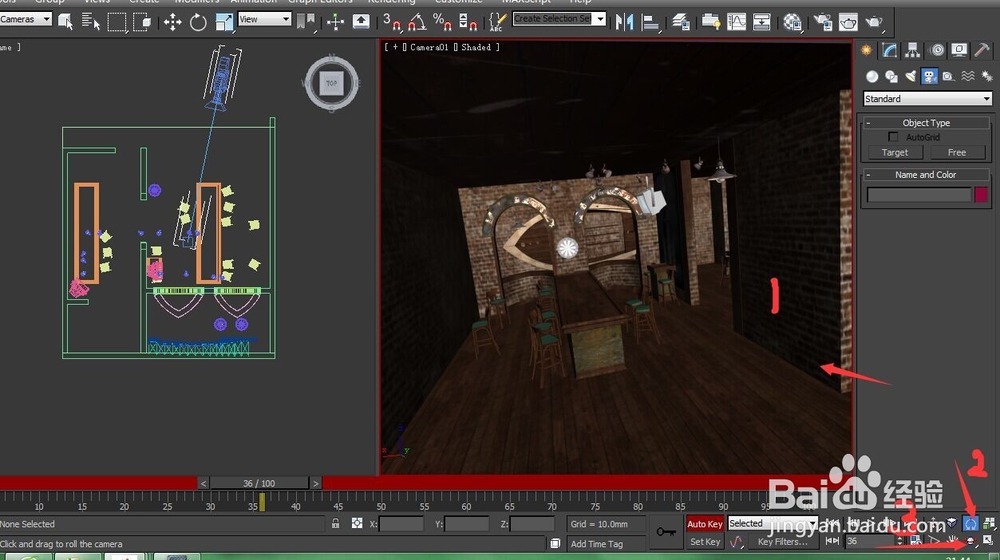Select Cameras category in Create panel
The width and height of the screenshot is (1000, 560).
[x=929, y=77]
